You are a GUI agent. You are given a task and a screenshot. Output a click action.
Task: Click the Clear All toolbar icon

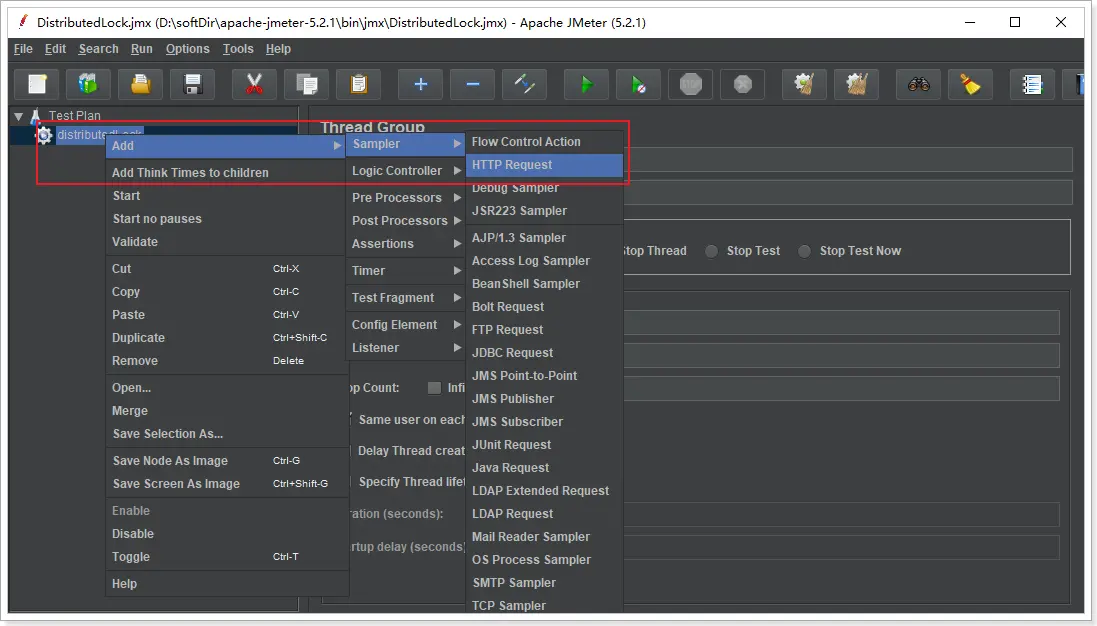coord(856,85)
